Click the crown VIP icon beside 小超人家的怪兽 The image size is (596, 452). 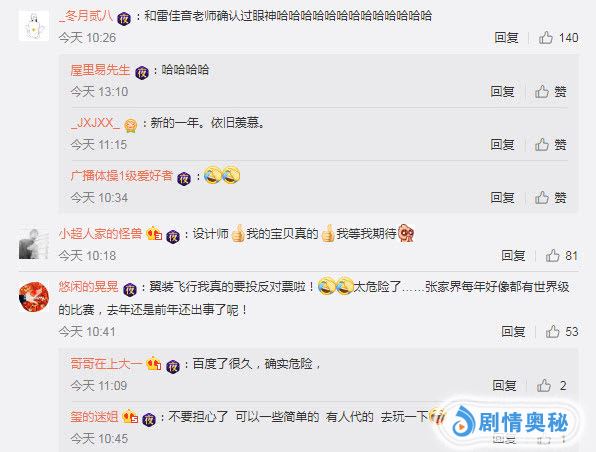point(154,234)
